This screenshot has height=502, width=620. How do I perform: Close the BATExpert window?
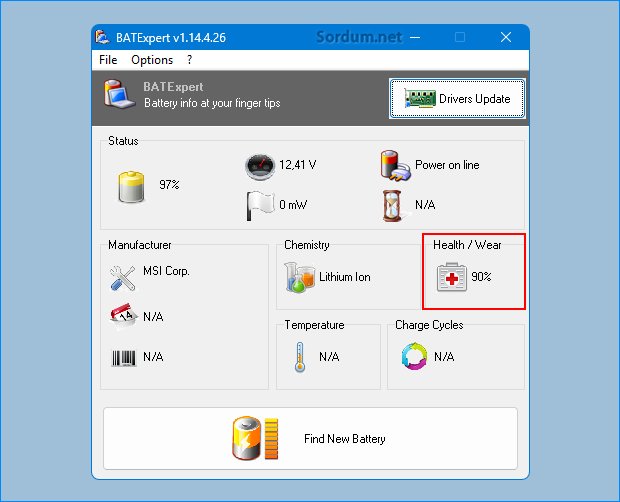506,37
